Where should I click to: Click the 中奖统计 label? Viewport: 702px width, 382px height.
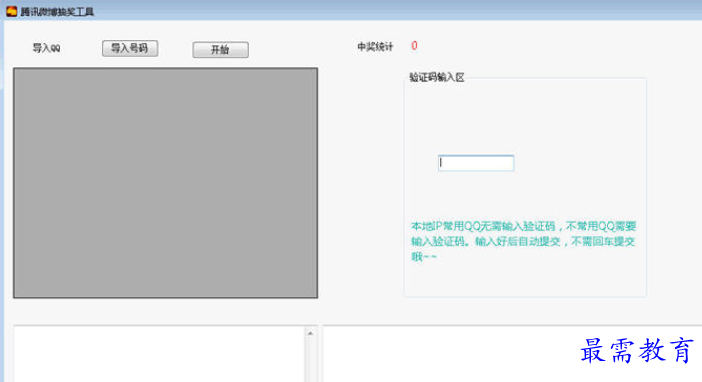click(x=375, y=47)
